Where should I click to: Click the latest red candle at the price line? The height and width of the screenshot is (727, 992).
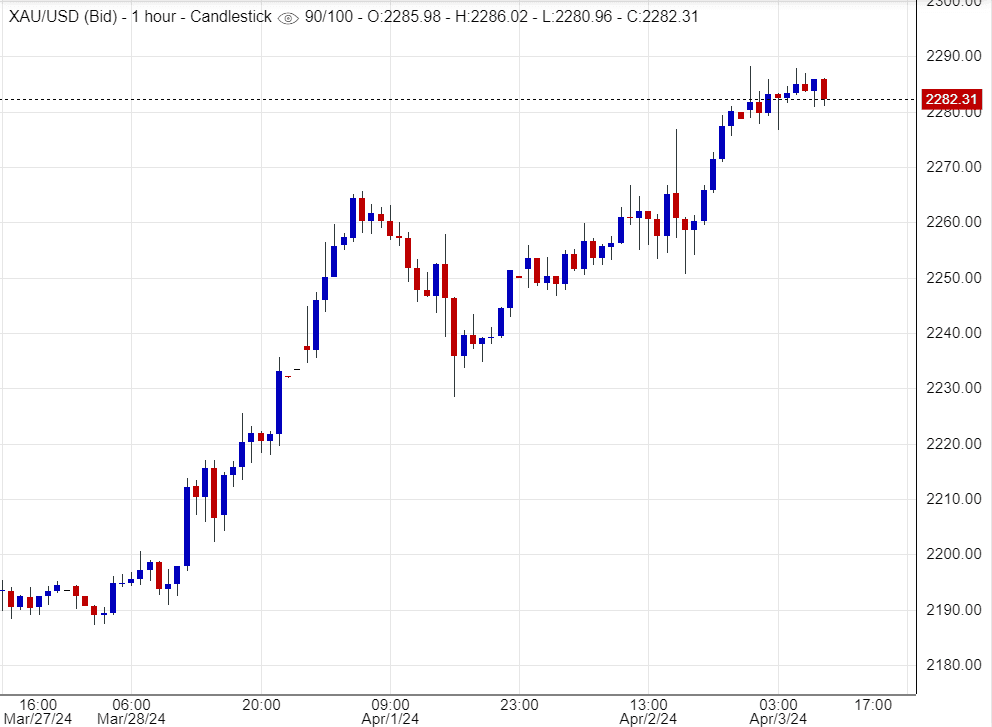[824, 88]
